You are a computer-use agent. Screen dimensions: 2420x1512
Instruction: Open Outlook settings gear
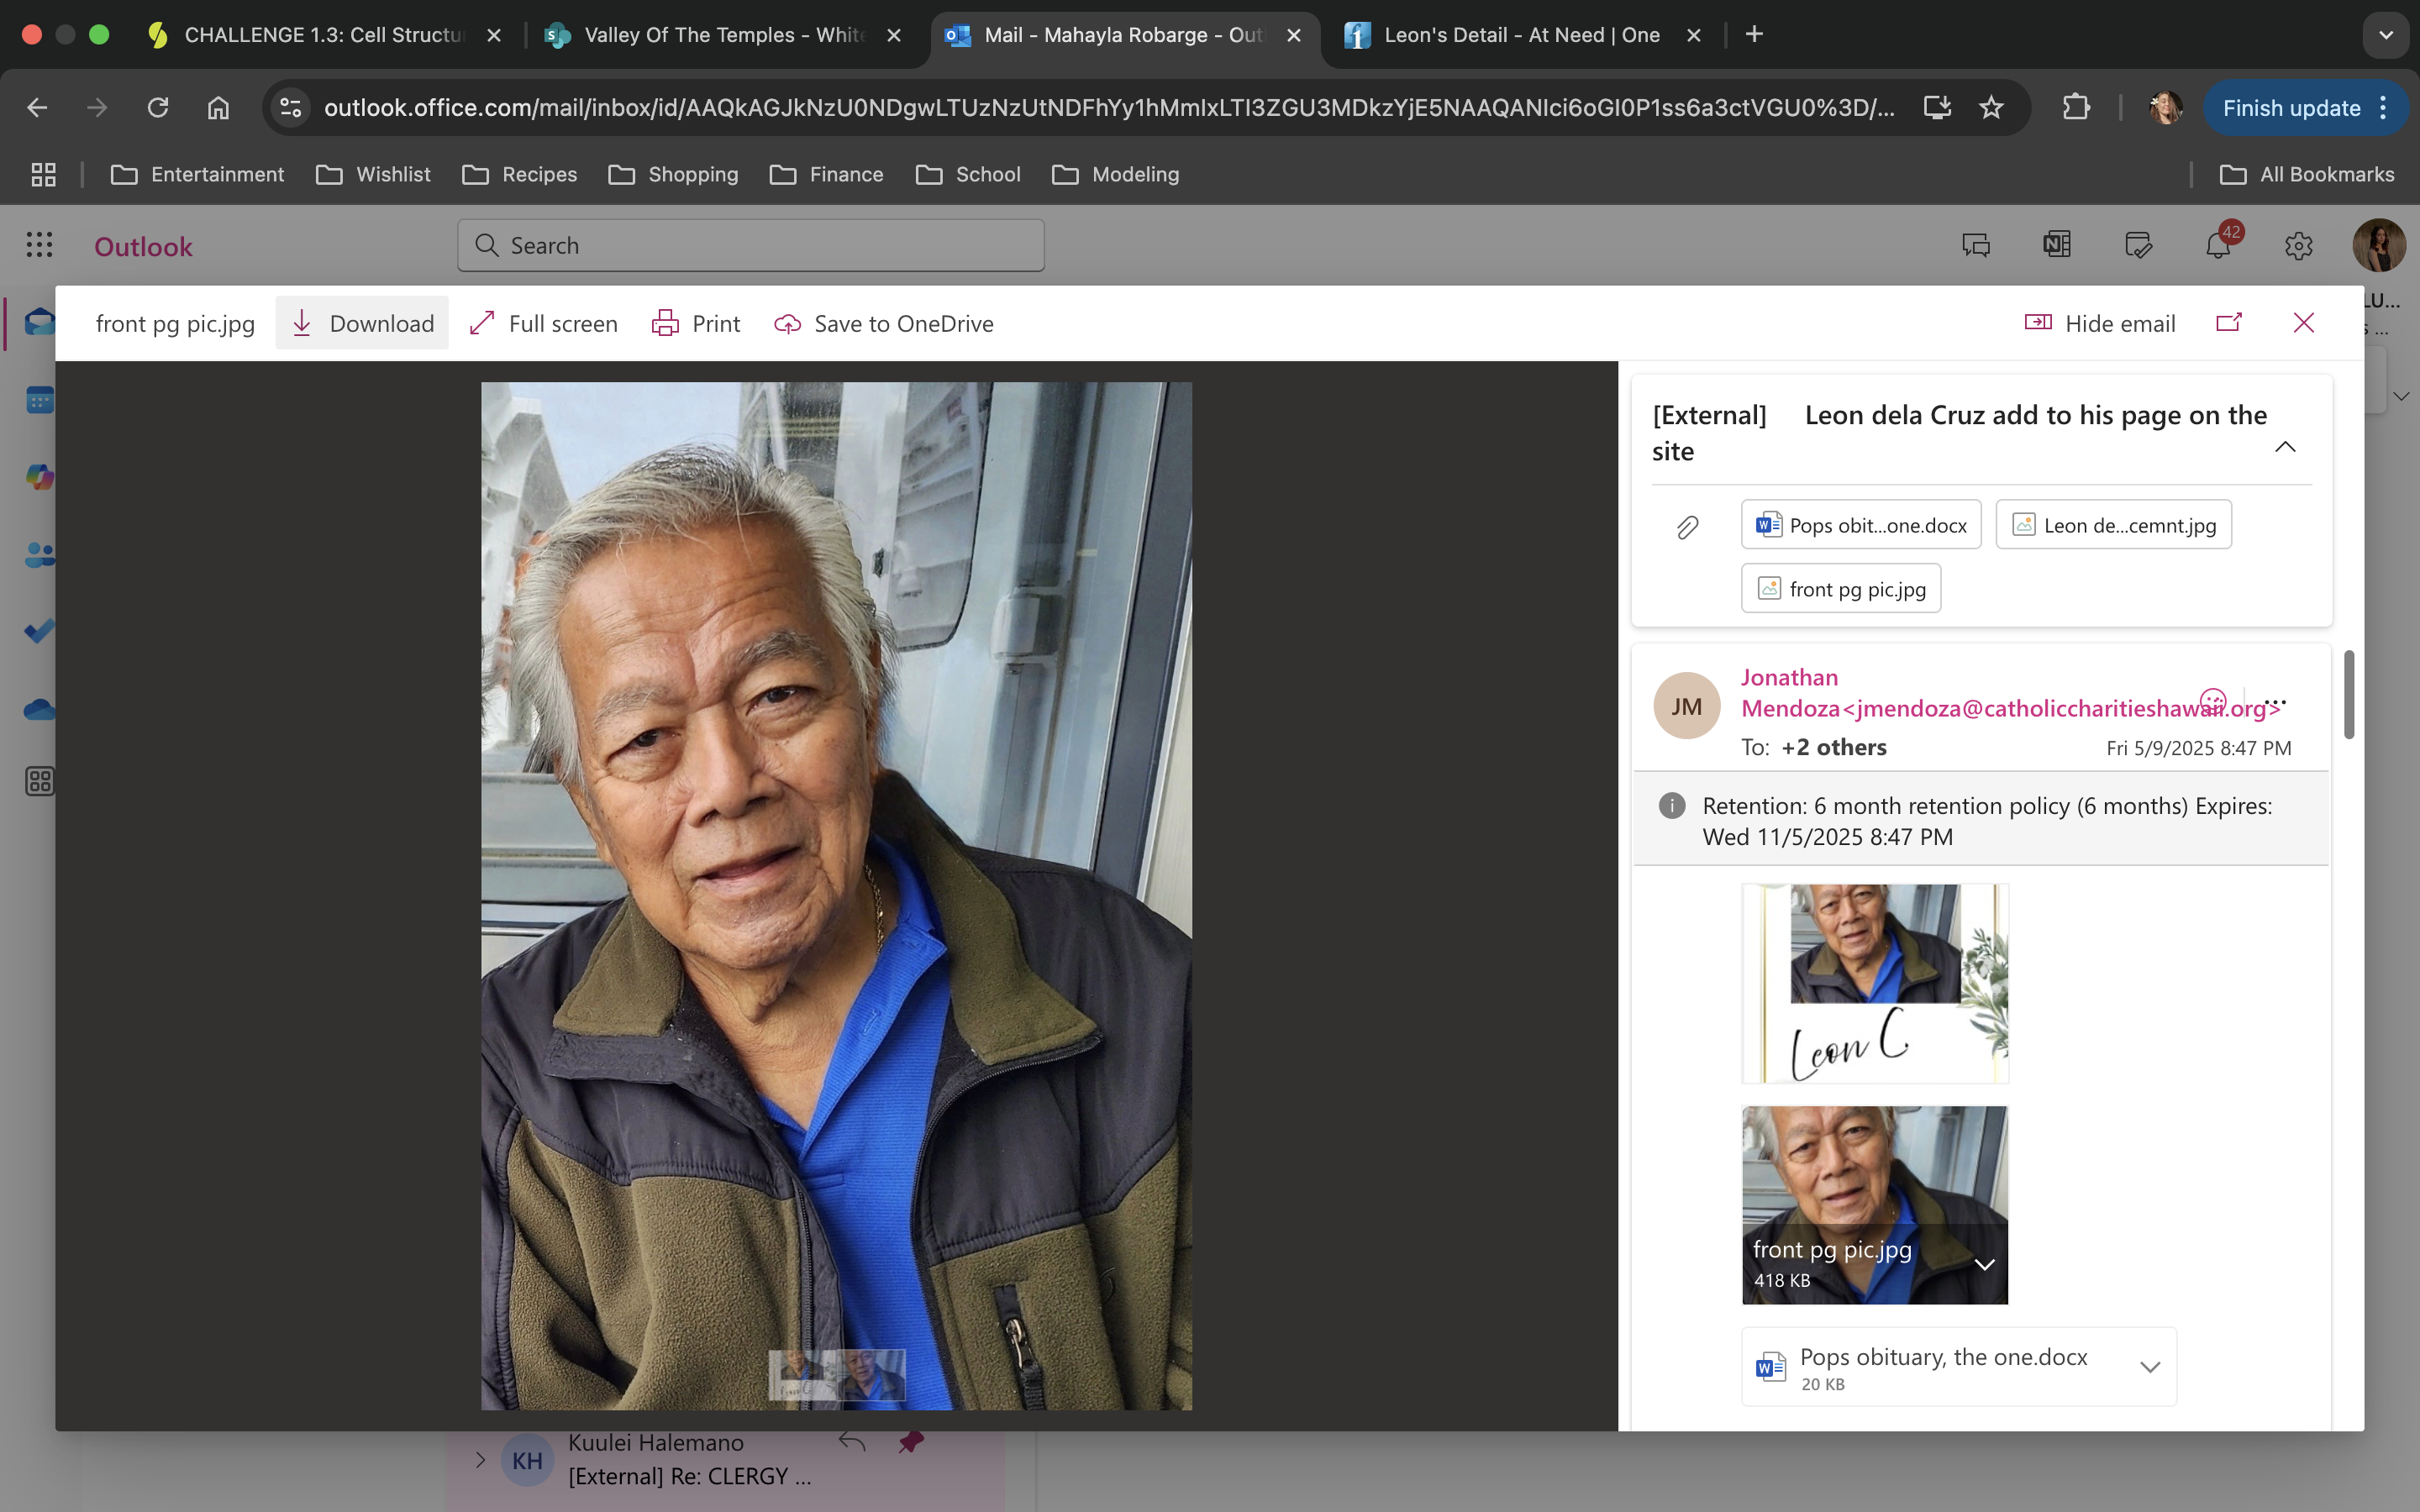(x=2298, y=246)
